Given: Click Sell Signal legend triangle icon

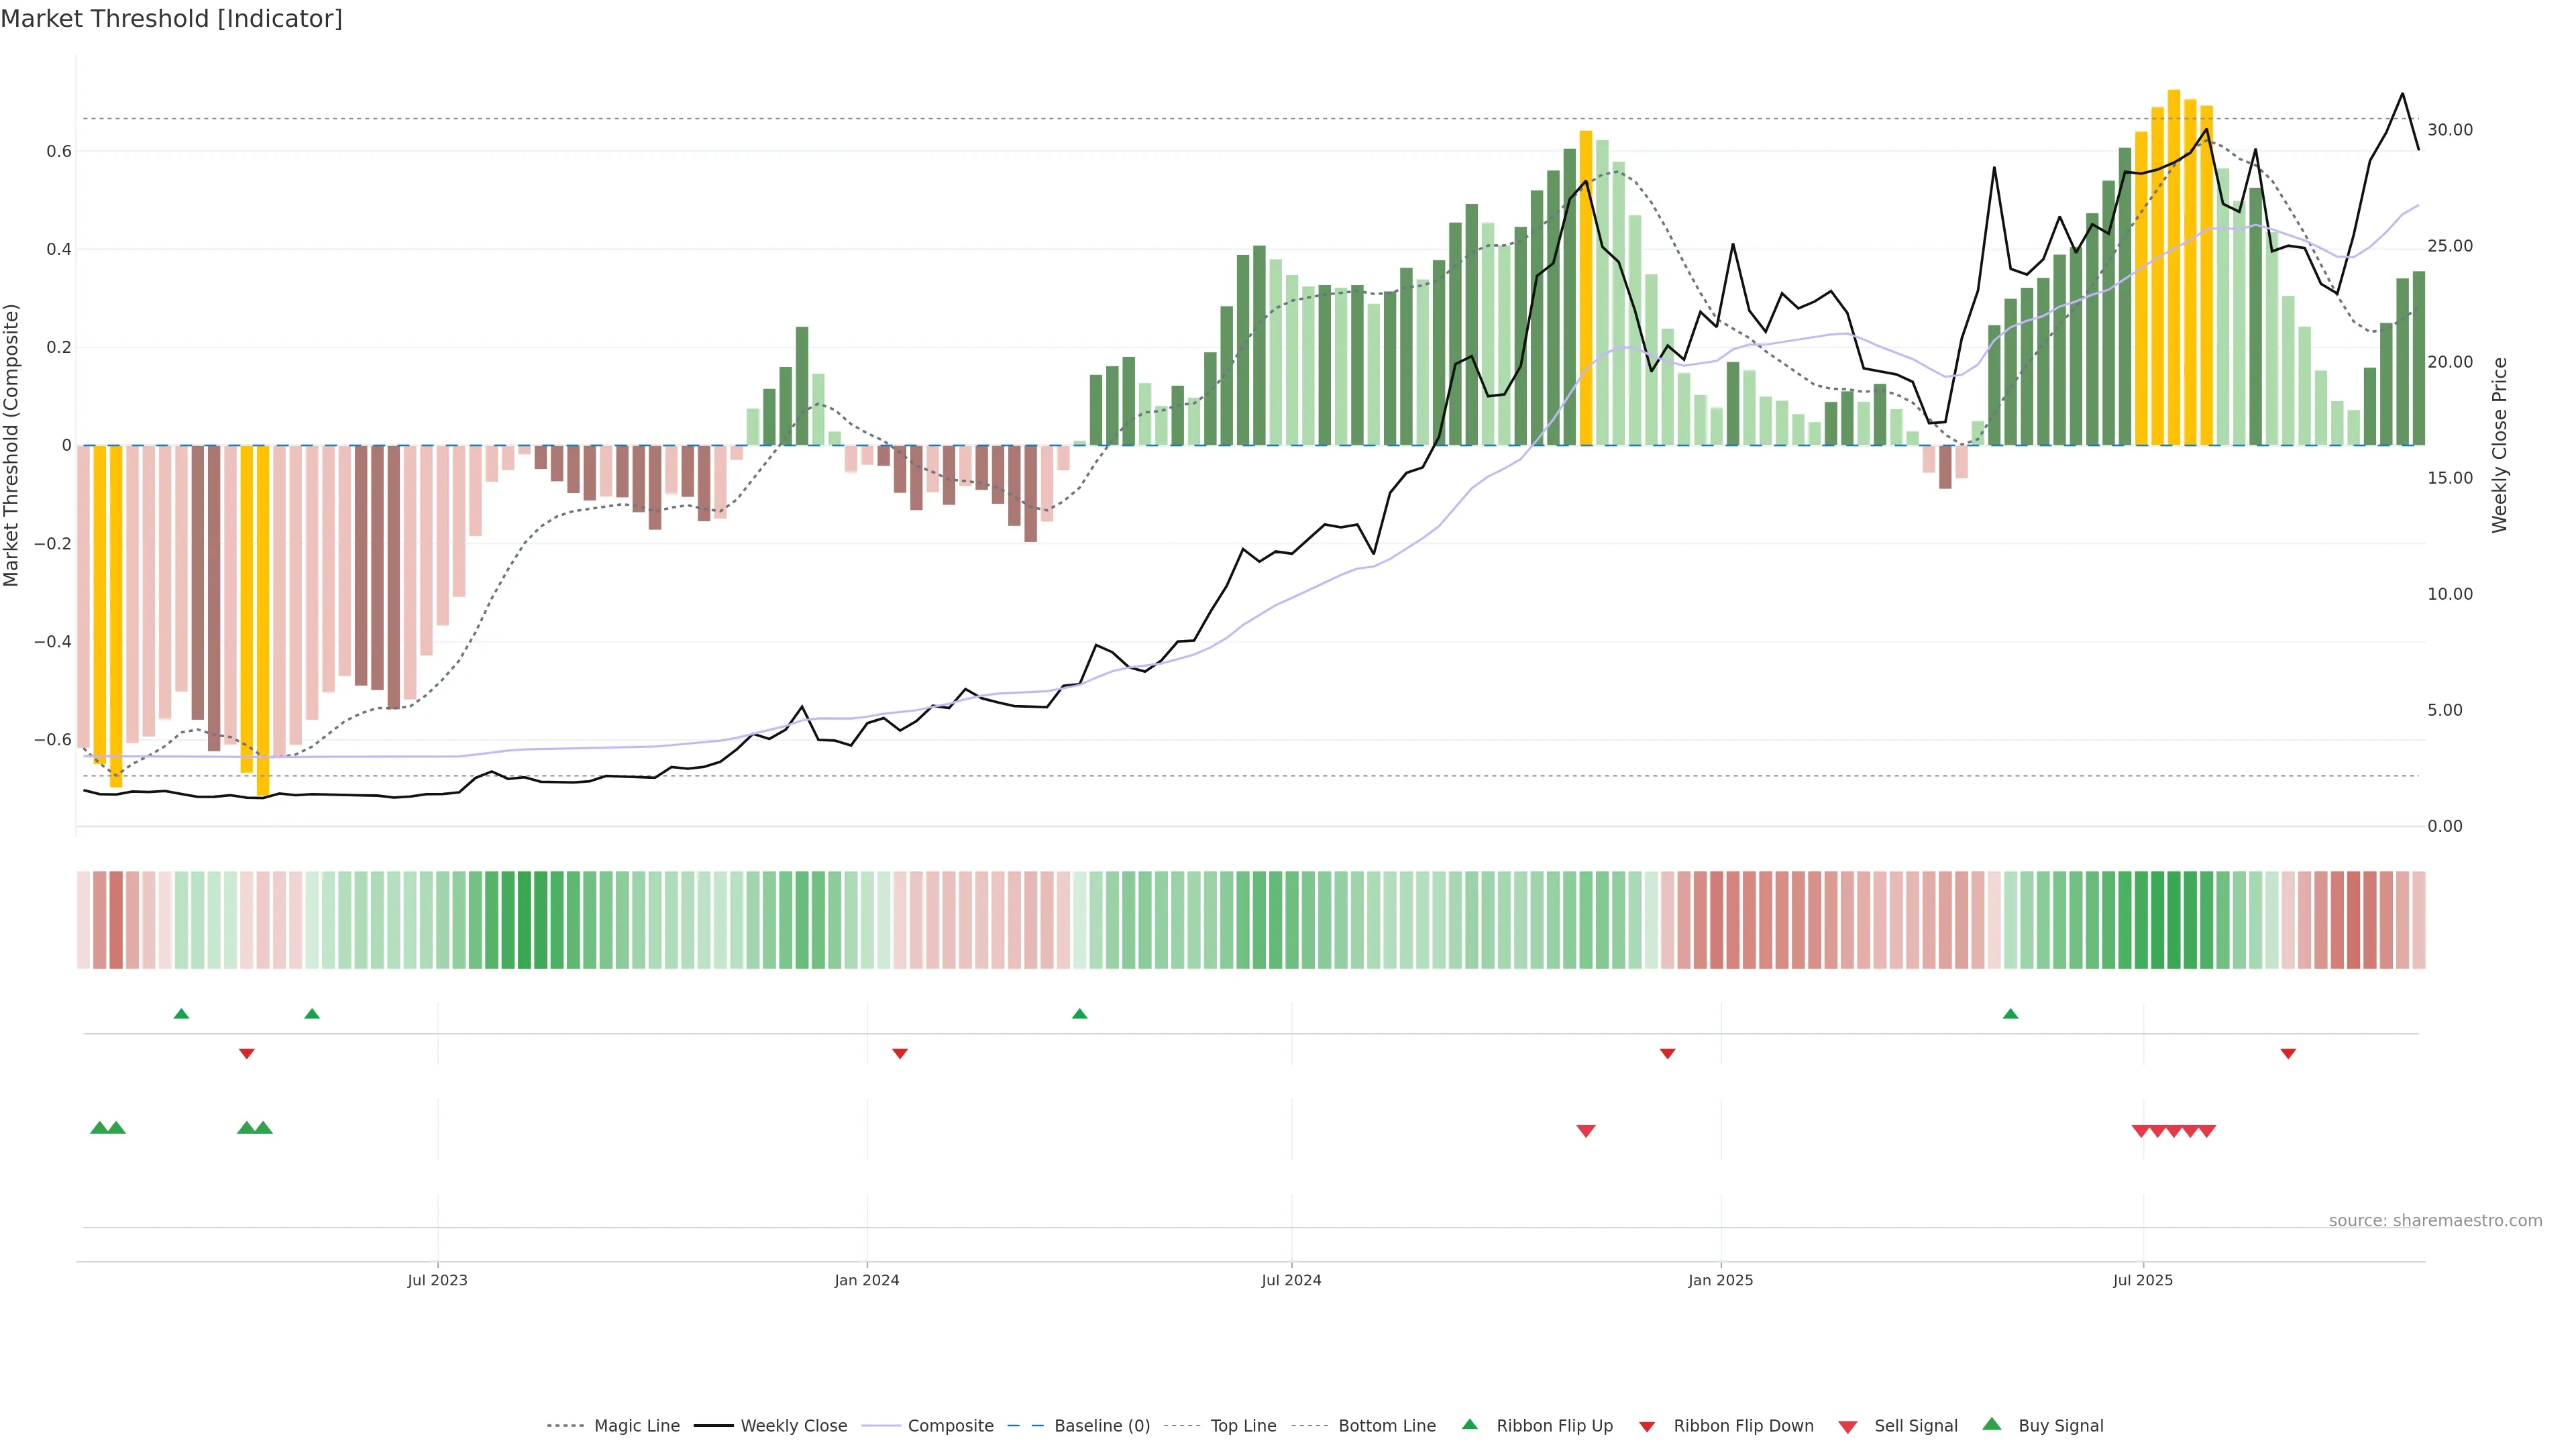Looking at the screenshot, I should tap(1848, 1427).
